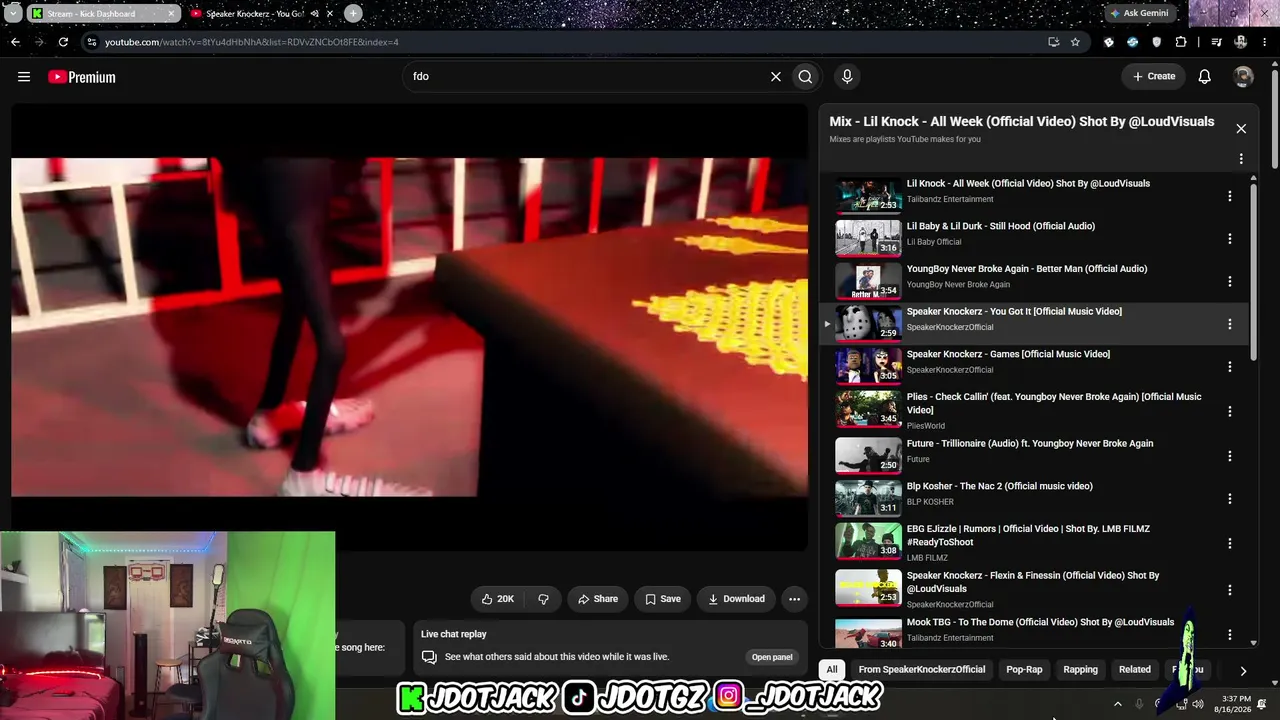Go back in browser history
Screen dimensions: 1280x720
pos(15,42)
